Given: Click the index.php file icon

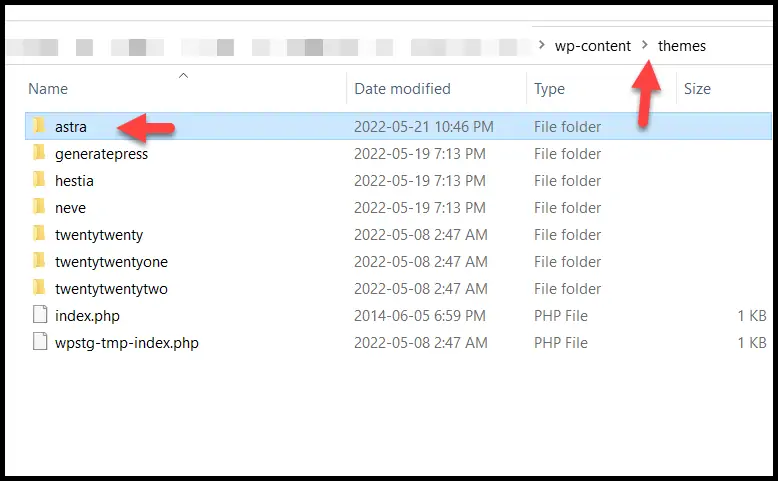Looking at the screenshot, I should pyautogui.click(x=39, y=316).
